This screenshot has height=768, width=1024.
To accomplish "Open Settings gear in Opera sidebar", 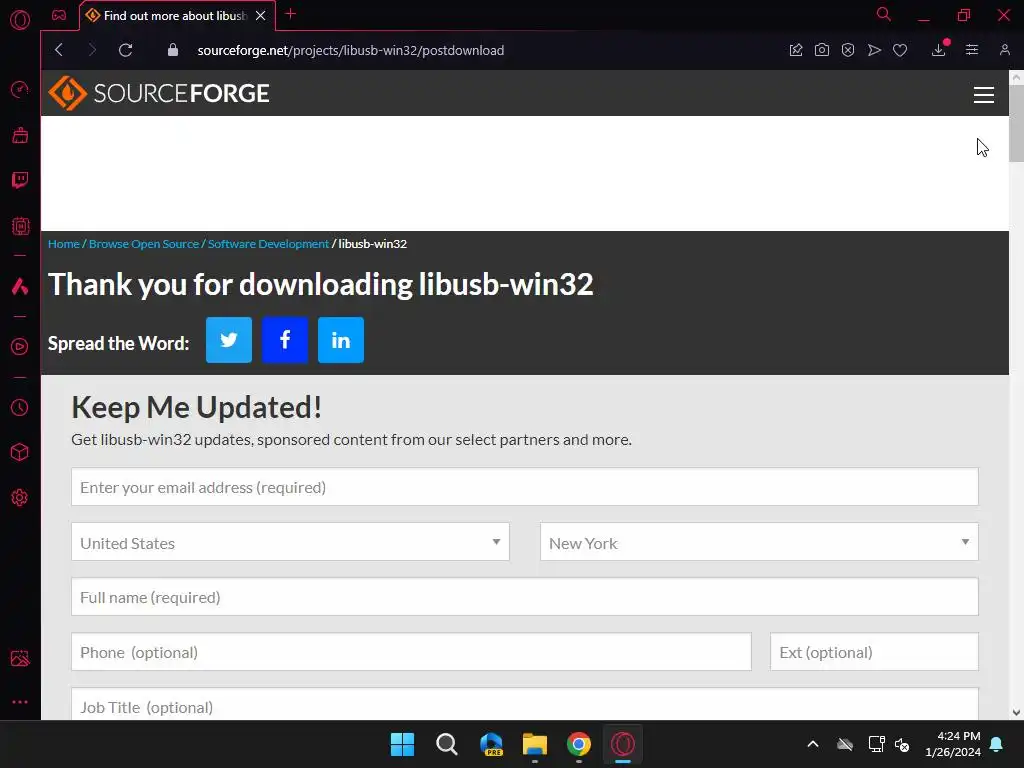I will [20, 498].
